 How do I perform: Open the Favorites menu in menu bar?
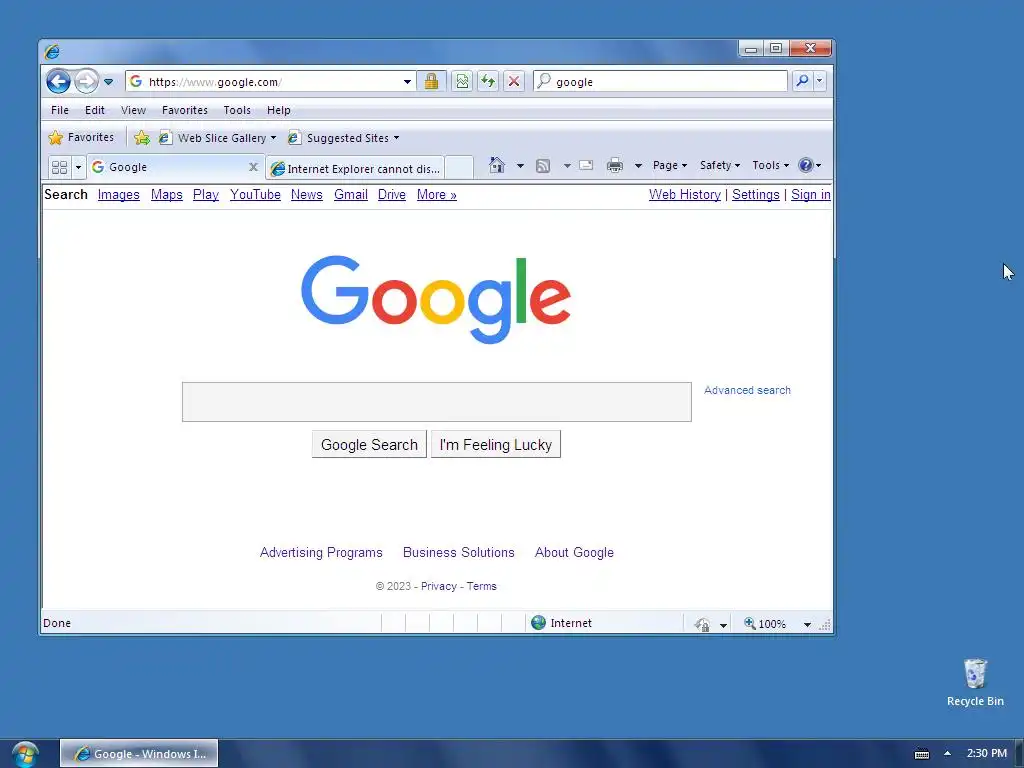click(185, 110)
